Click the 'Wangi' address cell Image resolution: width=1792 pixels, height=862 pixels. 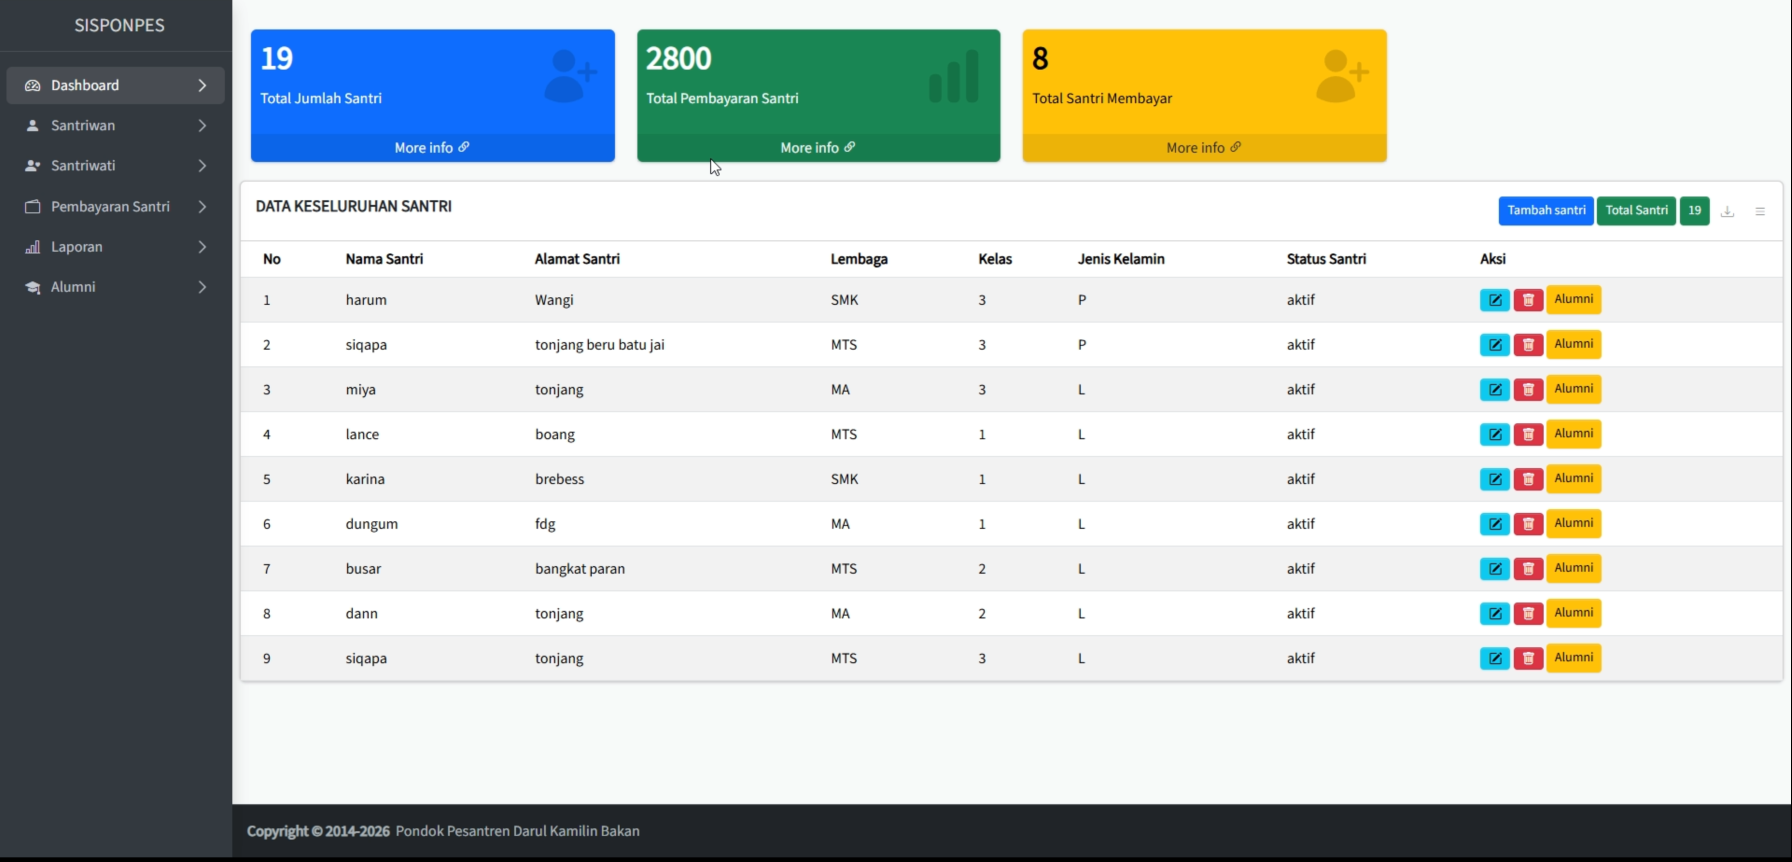[554, 300]
